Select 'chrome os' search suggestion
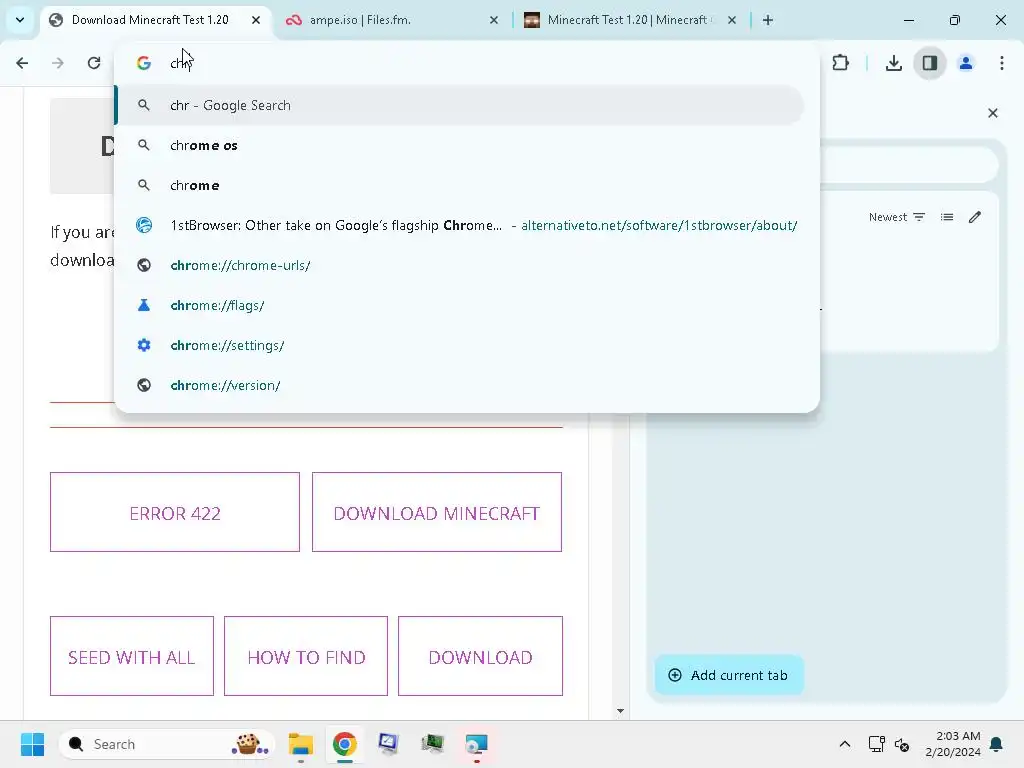The width and height of the screenshot is (1024, 768). pyautogui.click(x=460, y=145)
